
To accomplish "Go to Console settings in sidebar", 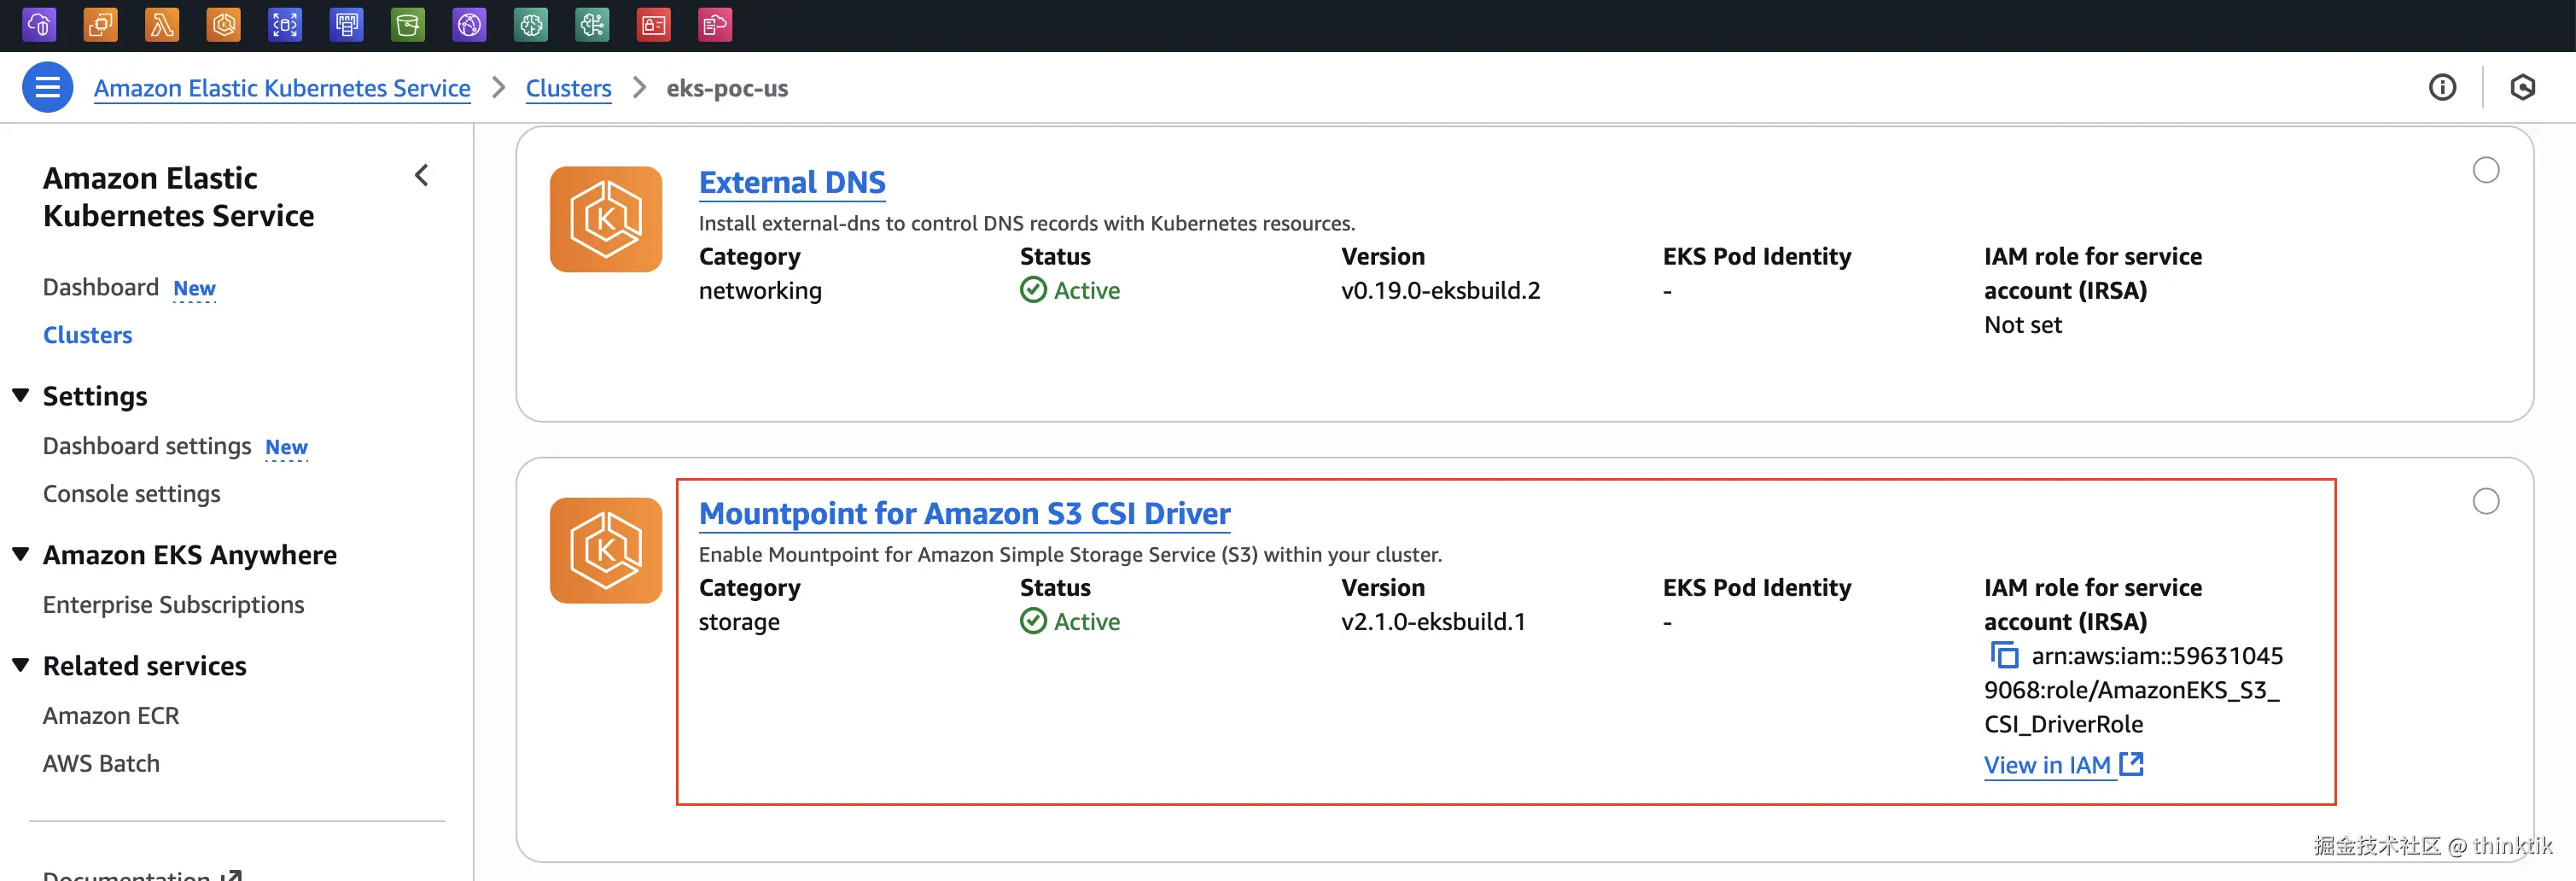I will point(132,494).
